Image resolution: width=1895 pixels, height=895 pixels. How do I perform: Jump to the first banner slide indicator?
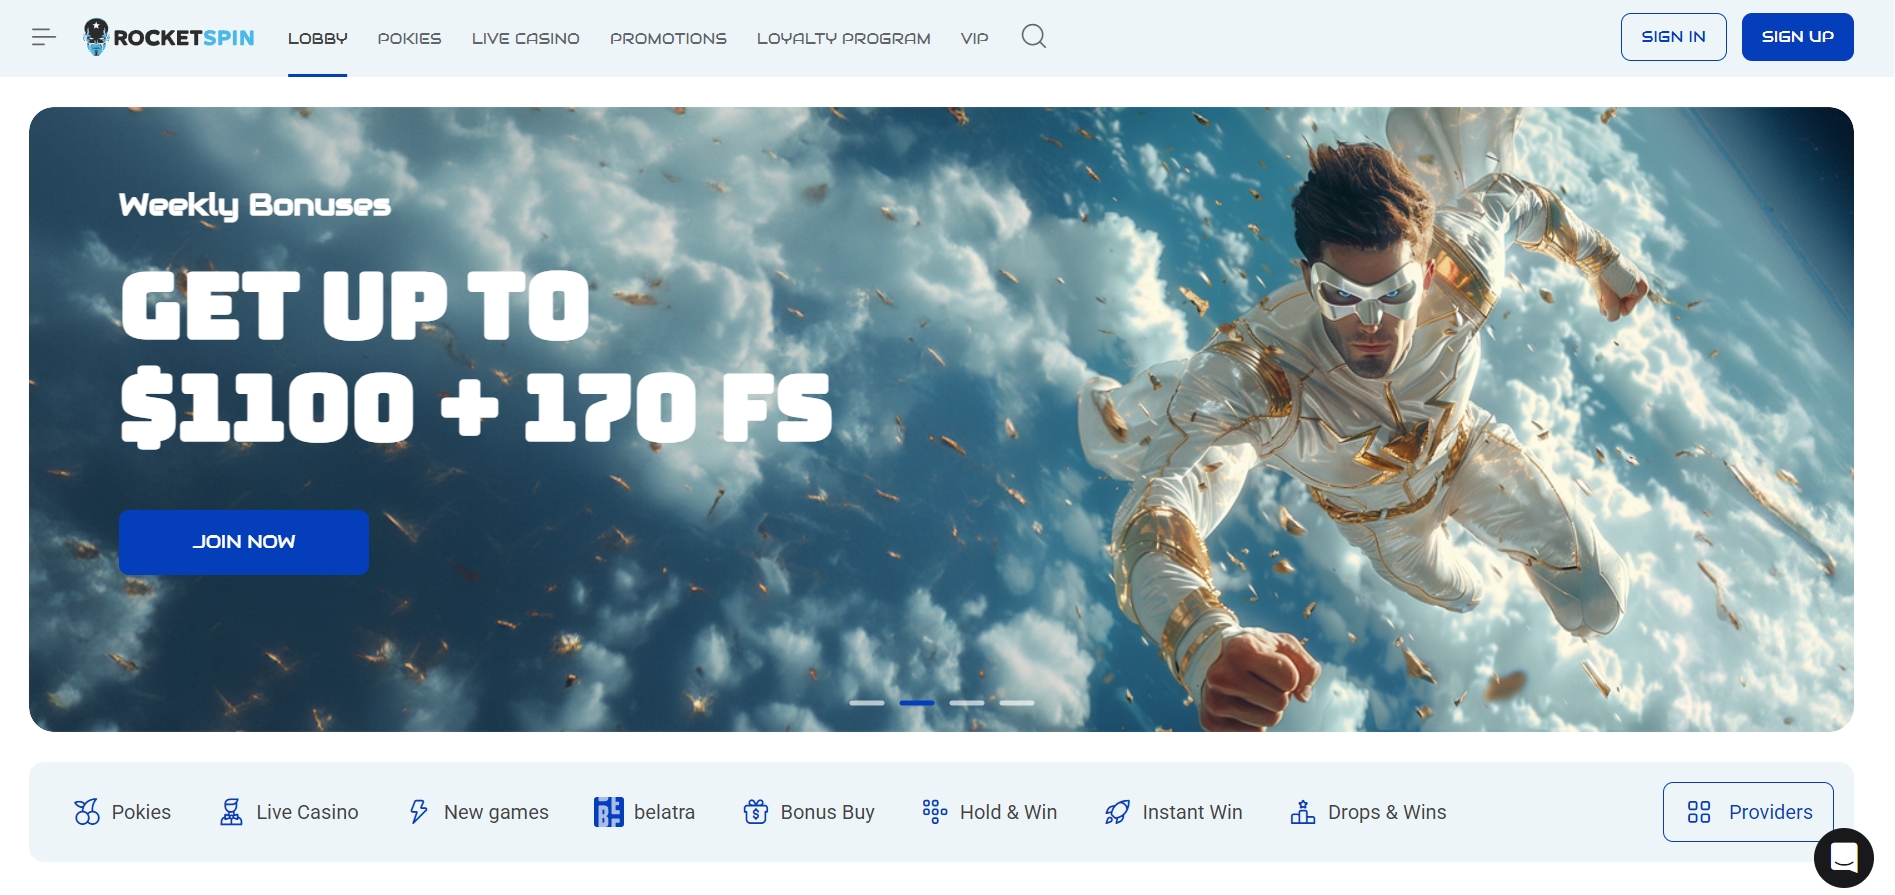(867, 703)
